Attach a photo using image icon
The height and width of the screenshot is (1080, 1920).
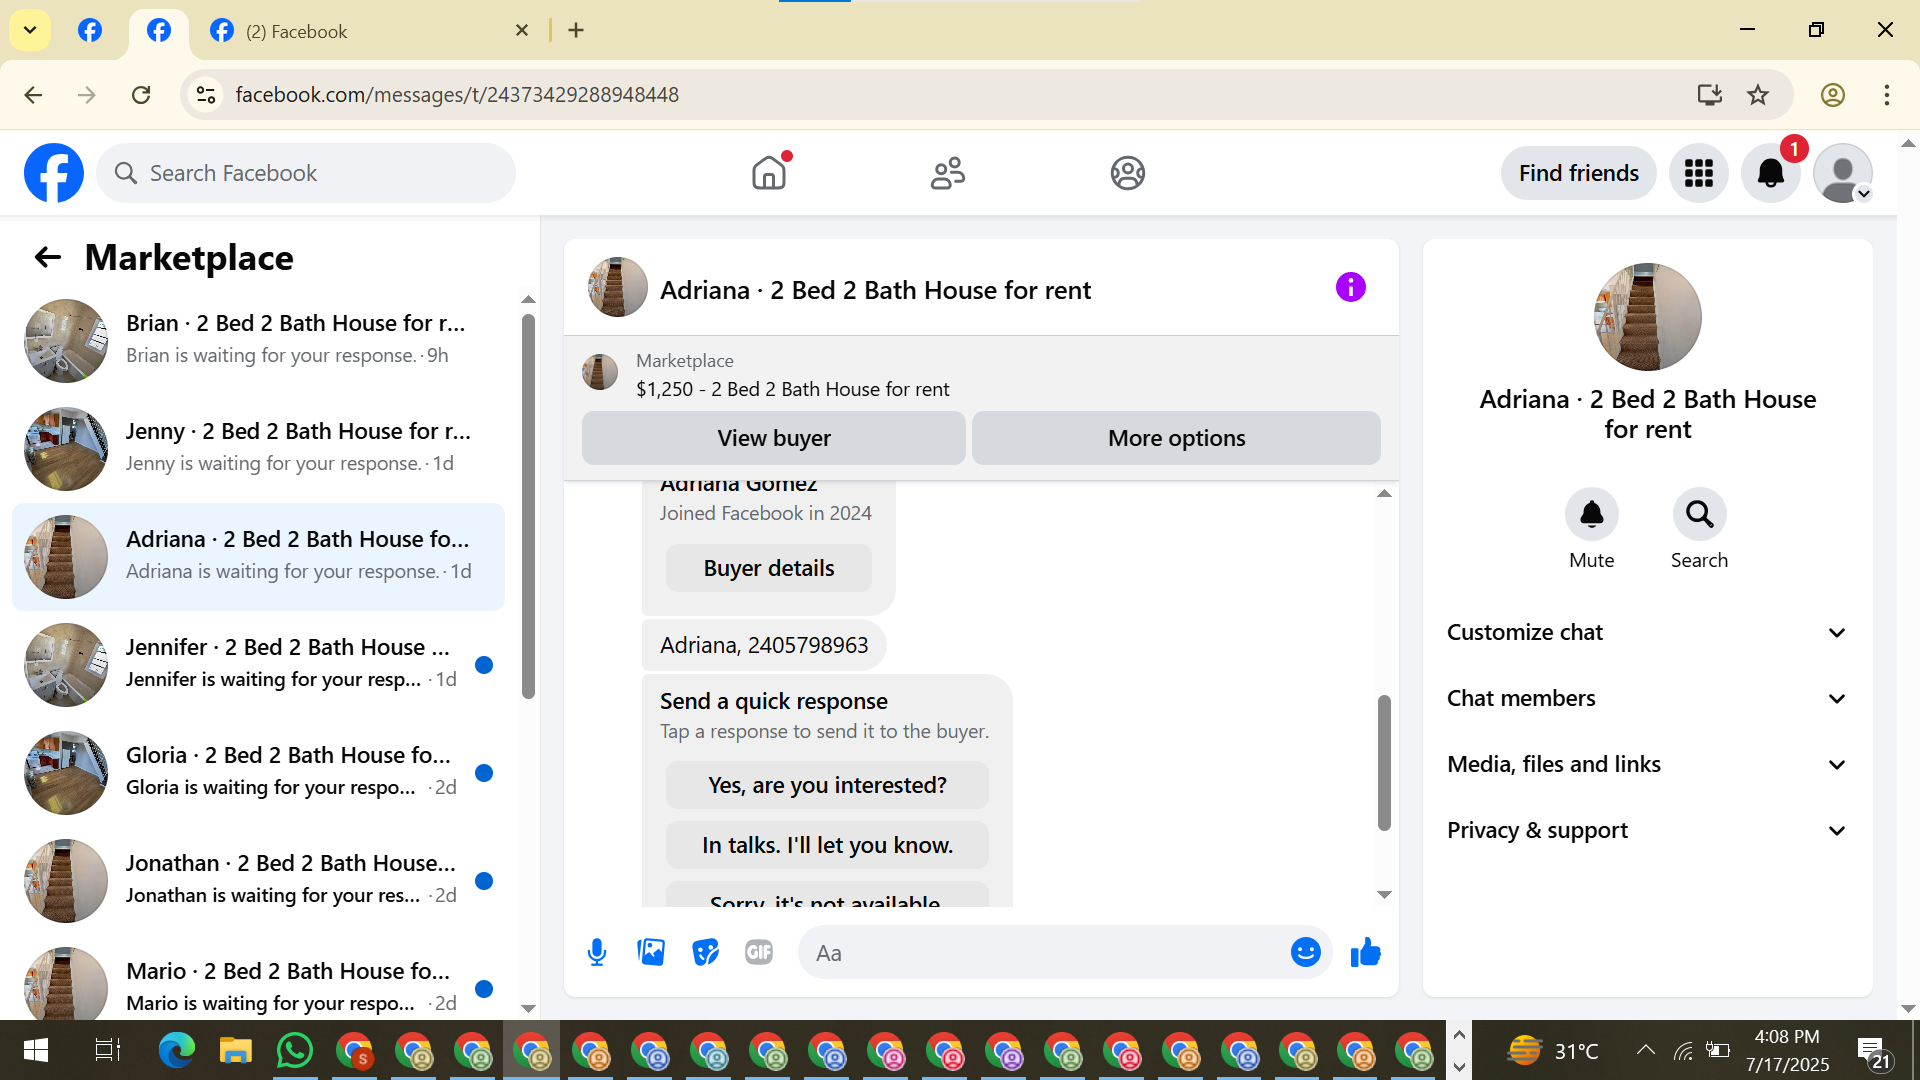point(651,952)
